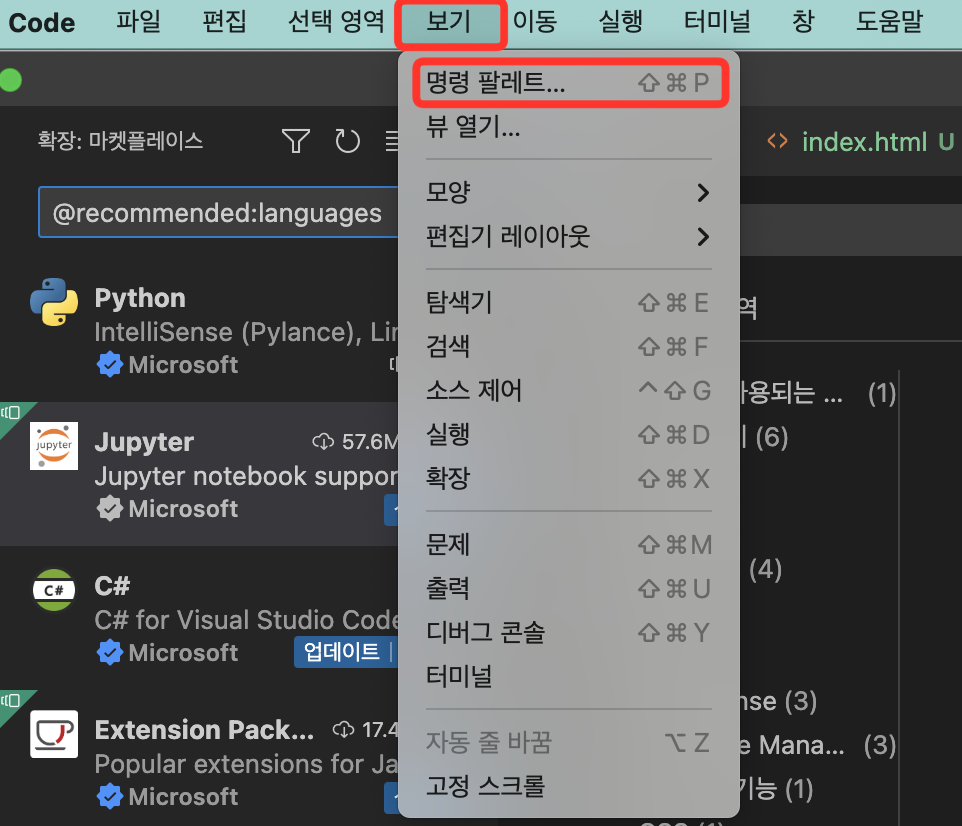
Task: Select 디버그 콘솔 in the menu
Action: 568,632
